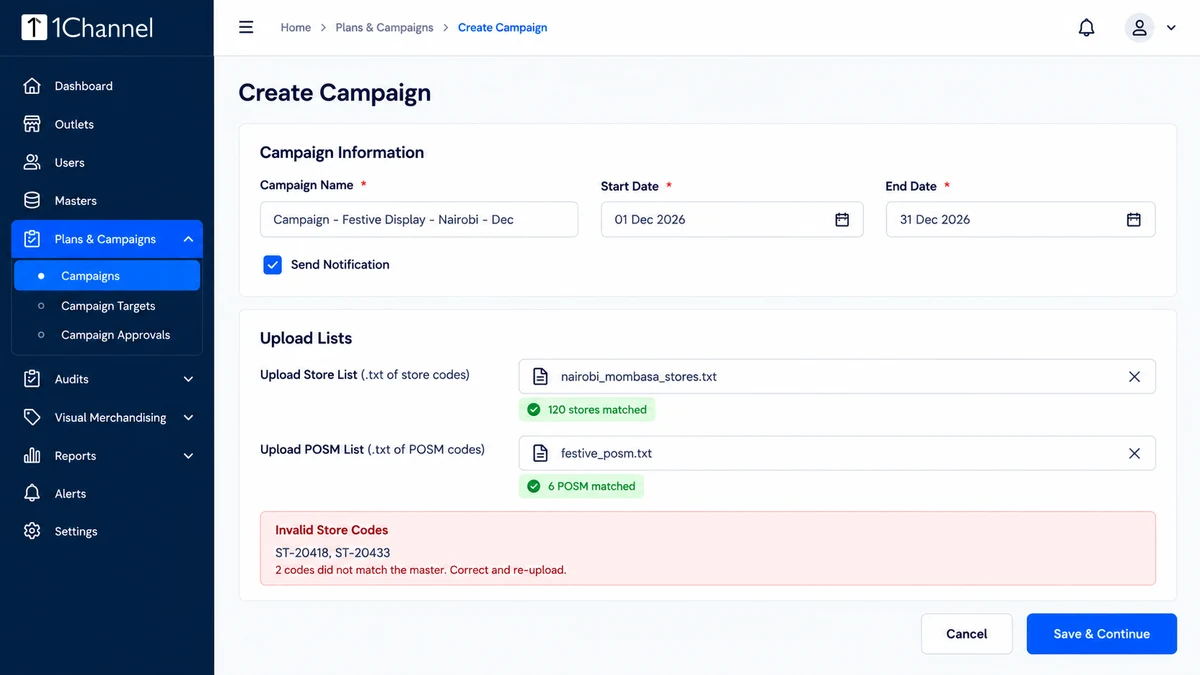Click the 6 POSM matched badge
The width and height of the screenshot is (1200, 675).
coord(582,486)
